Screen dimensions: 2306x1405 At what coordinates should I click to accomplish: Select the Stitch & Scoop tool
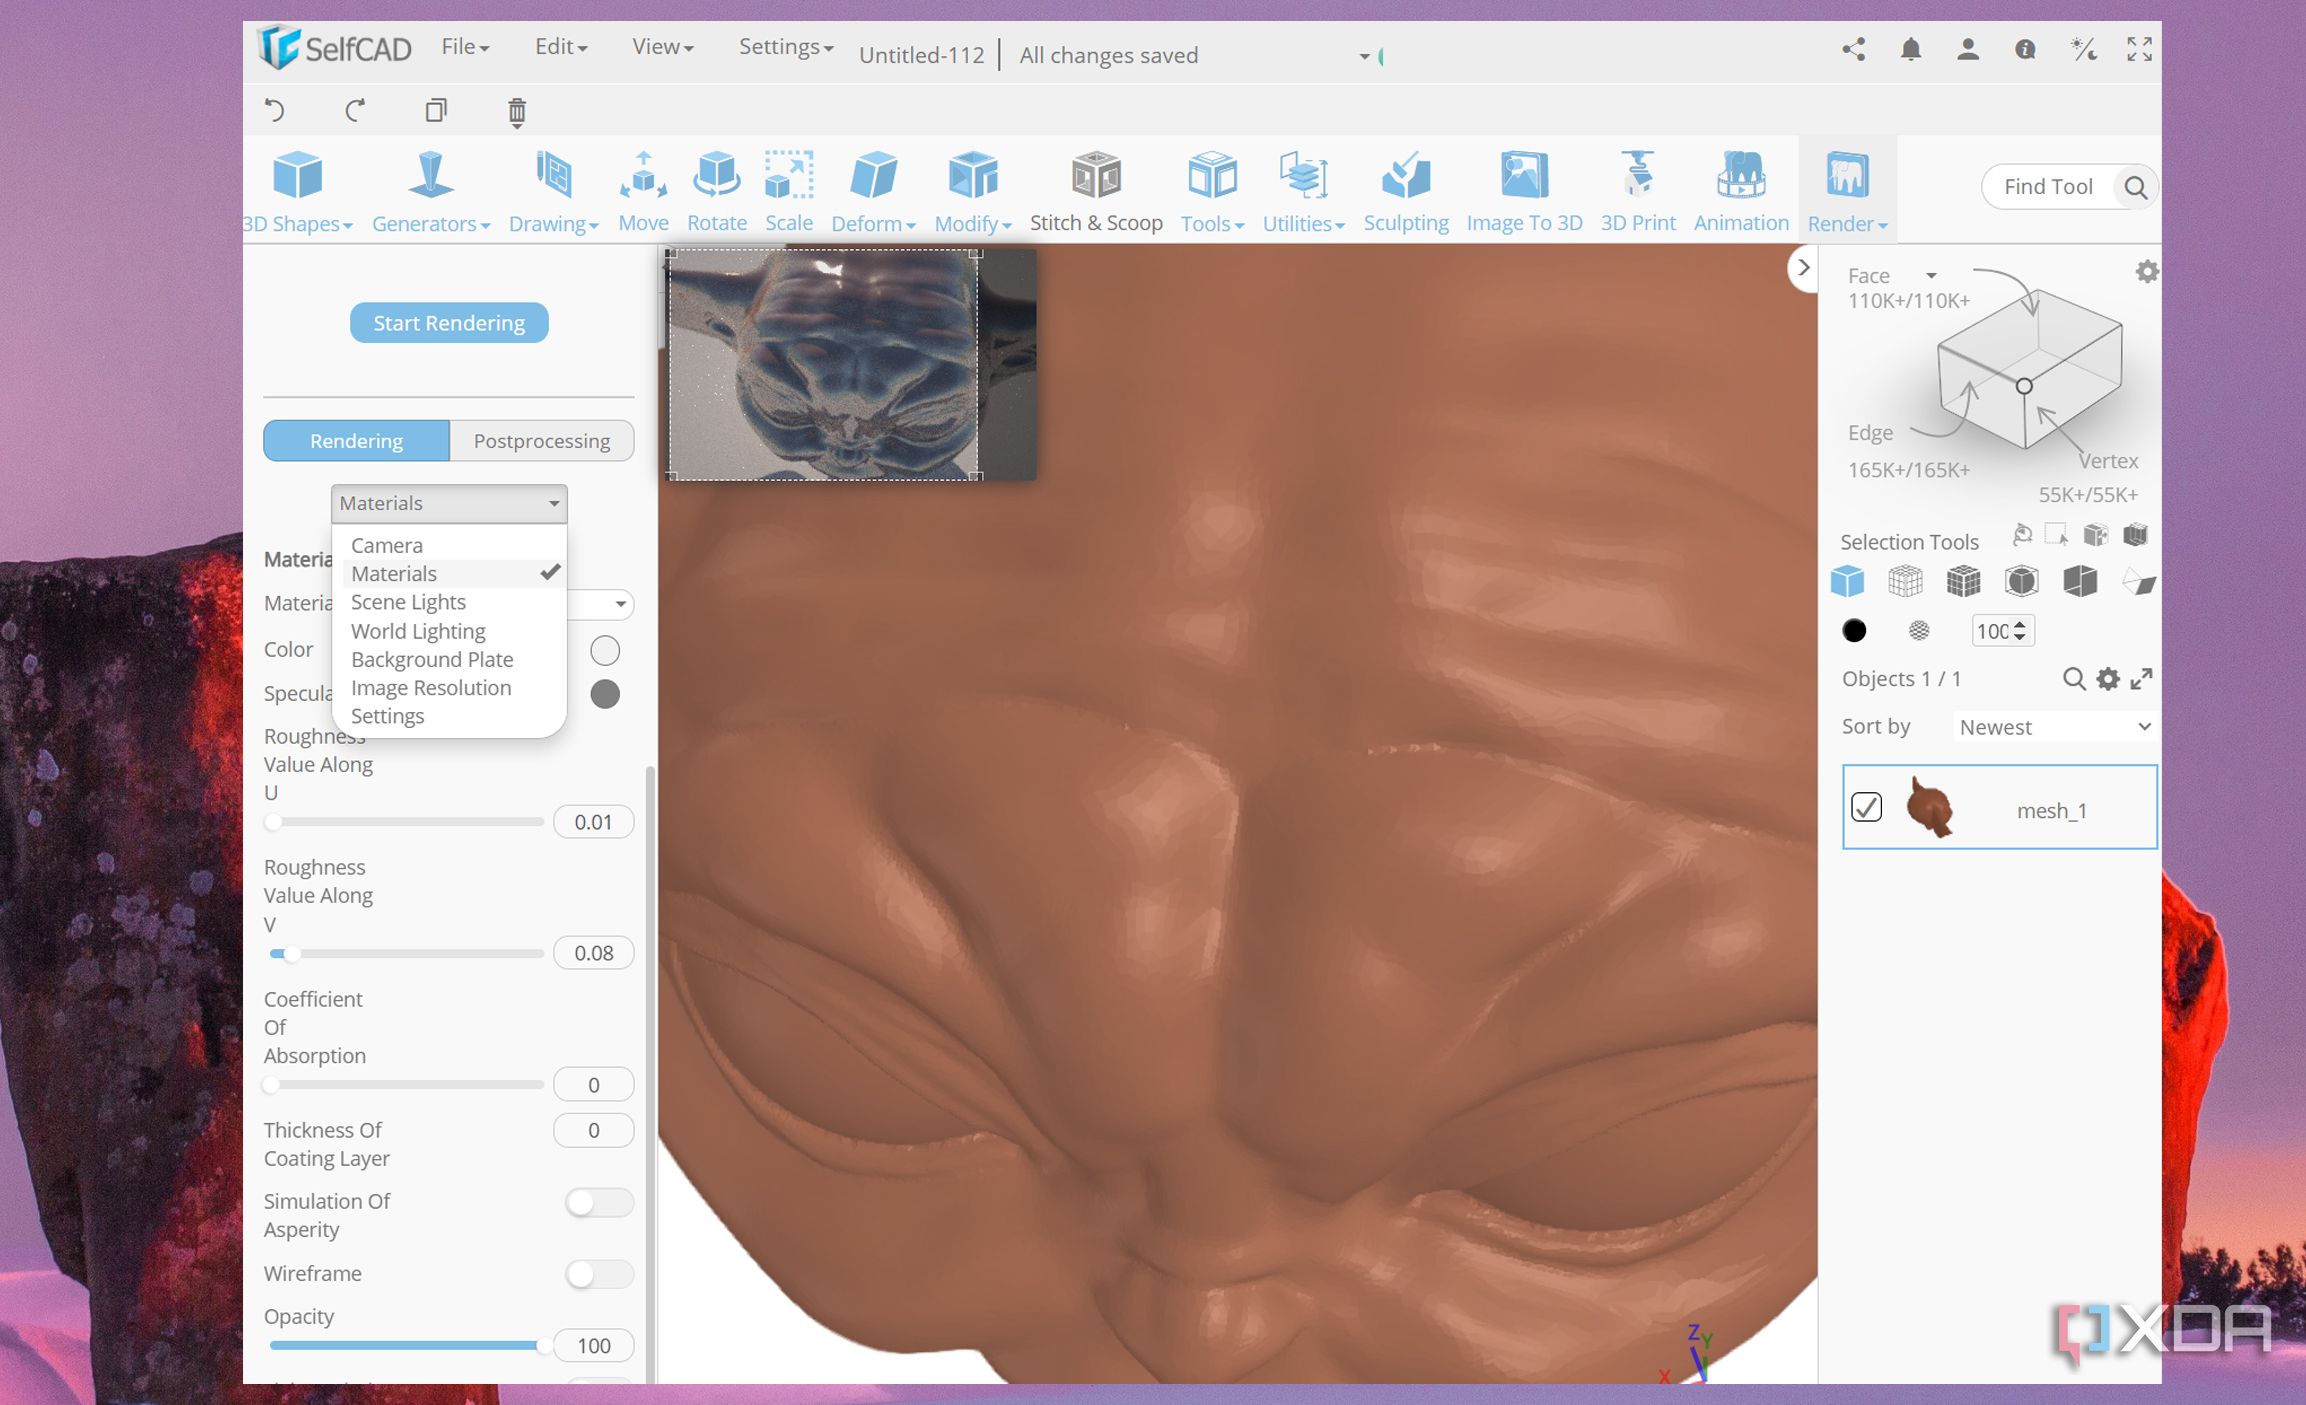click(1096, 190)
